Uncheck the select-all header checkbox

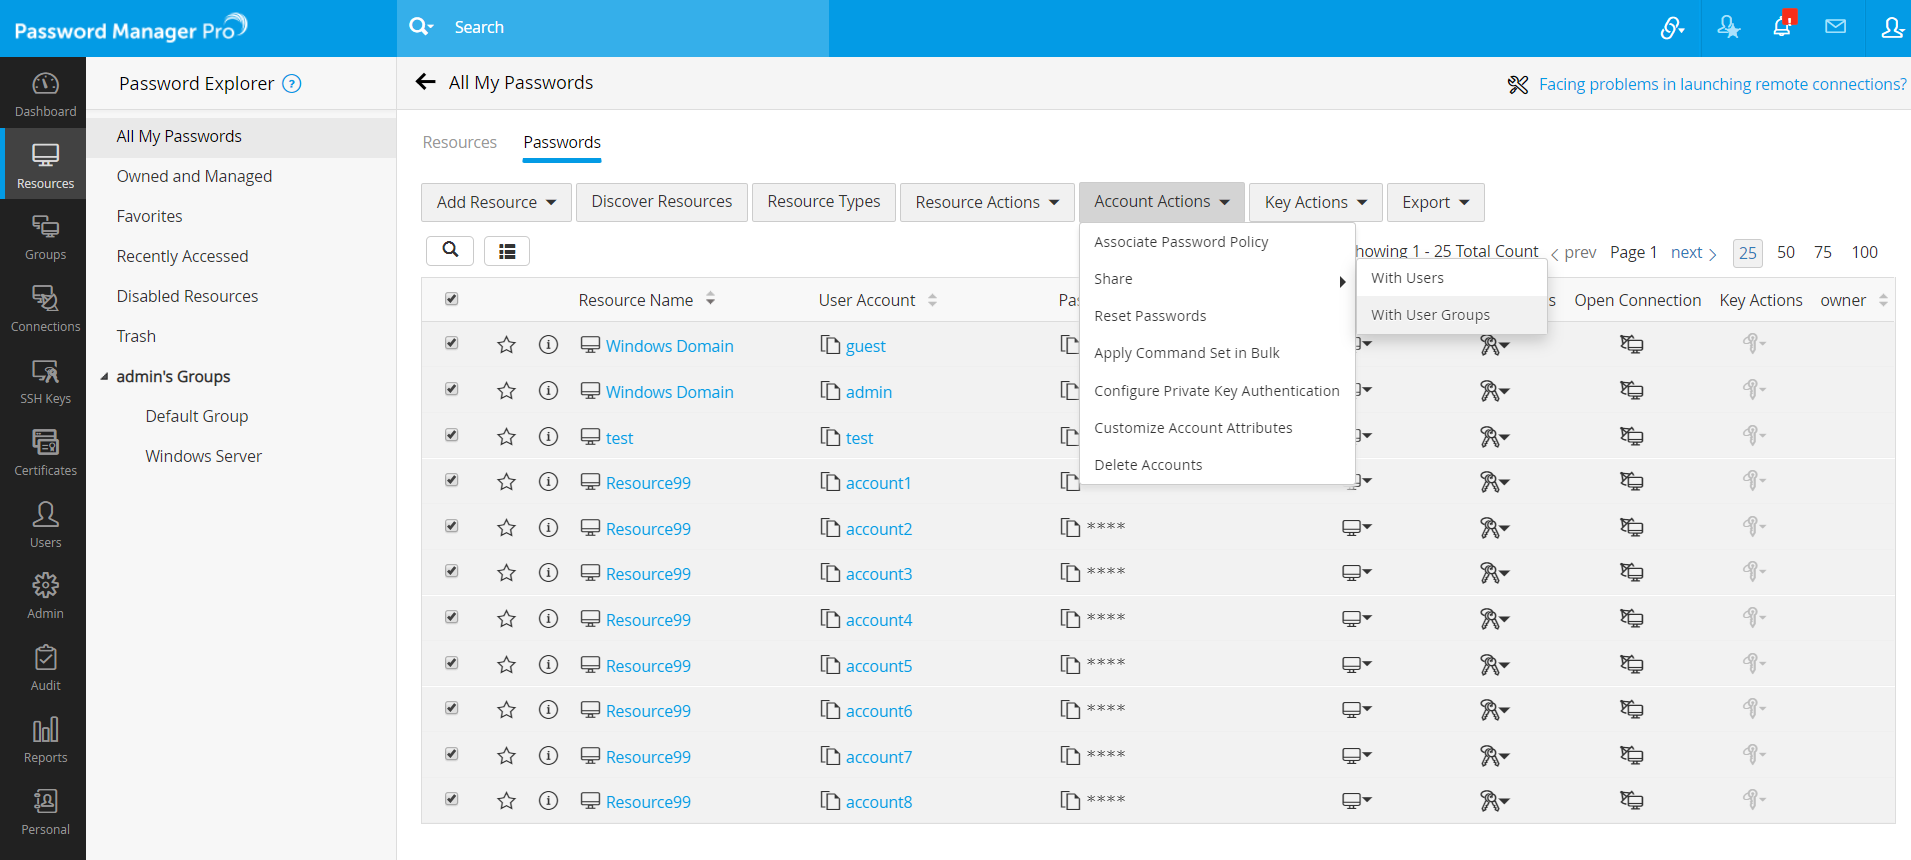[x=452, y=299]
